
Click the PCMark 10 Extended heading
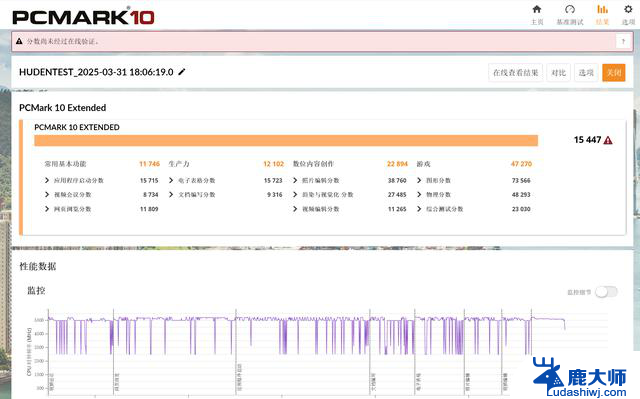pyautogui.click(x=62, y=108)
